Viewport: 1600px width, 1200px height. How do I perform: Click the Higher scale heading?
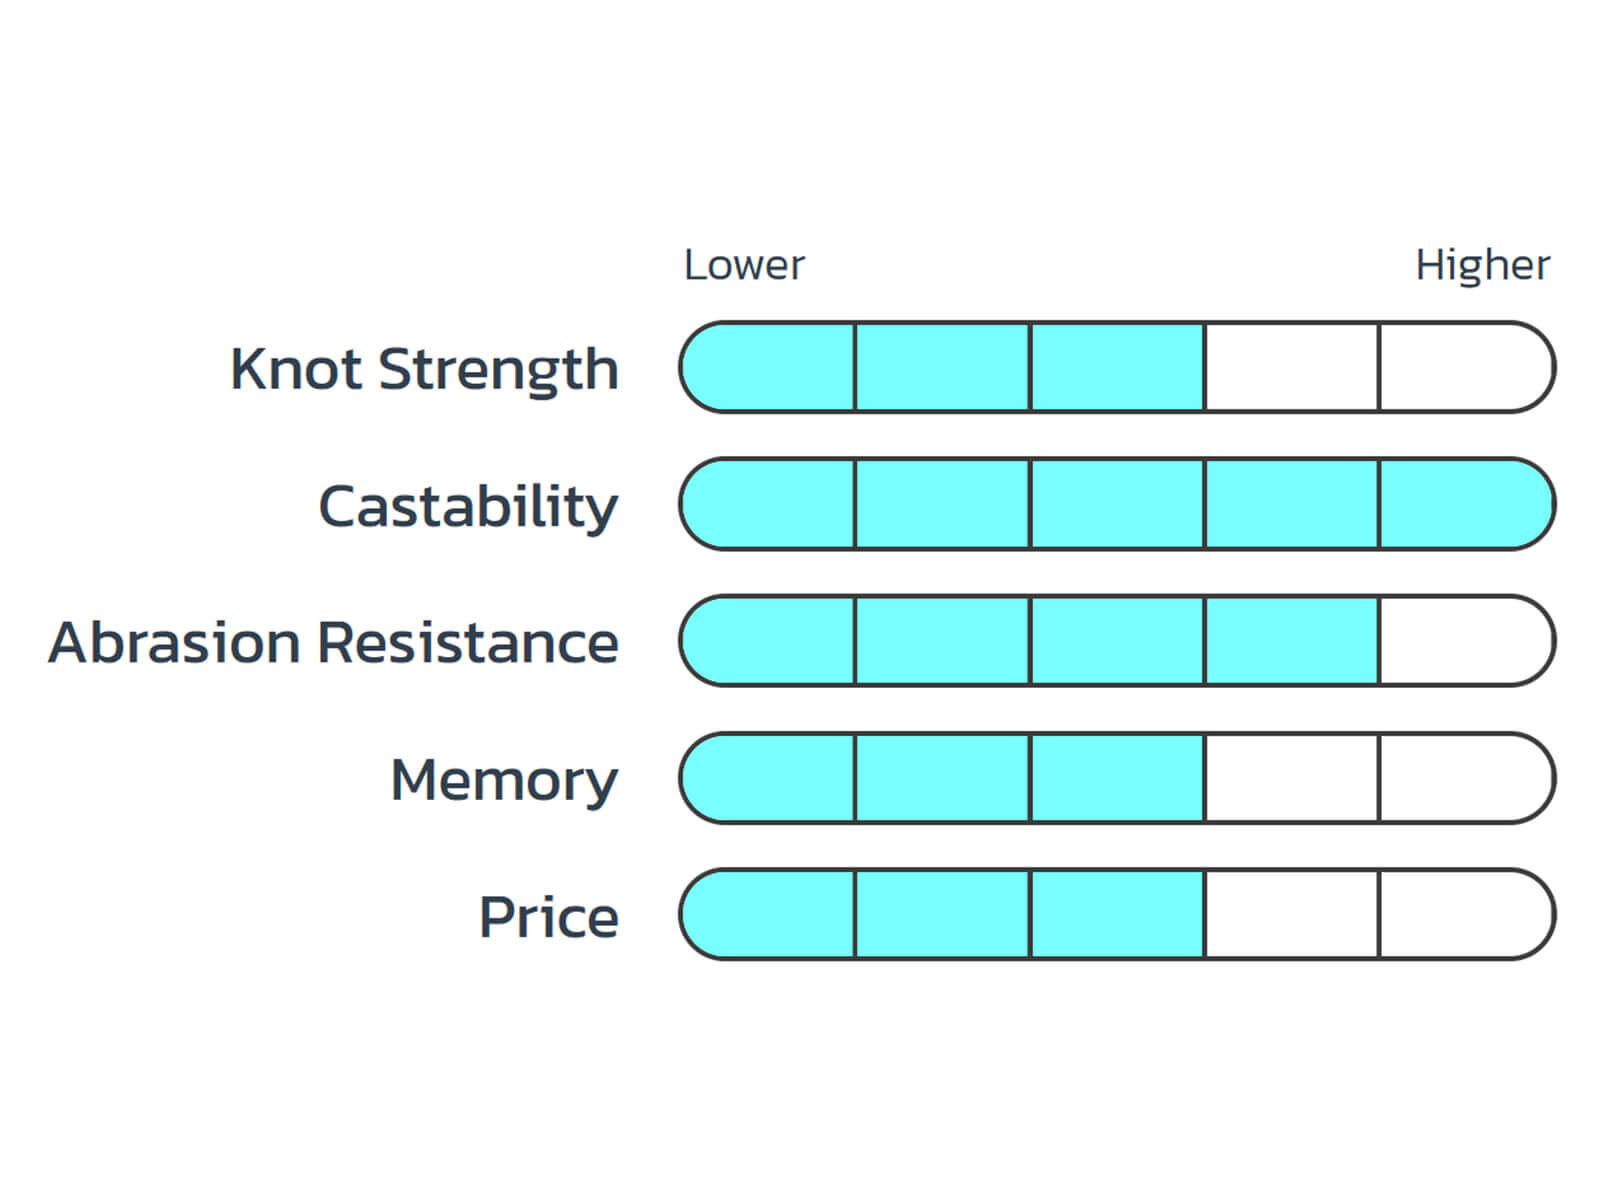click(1483, 266)
